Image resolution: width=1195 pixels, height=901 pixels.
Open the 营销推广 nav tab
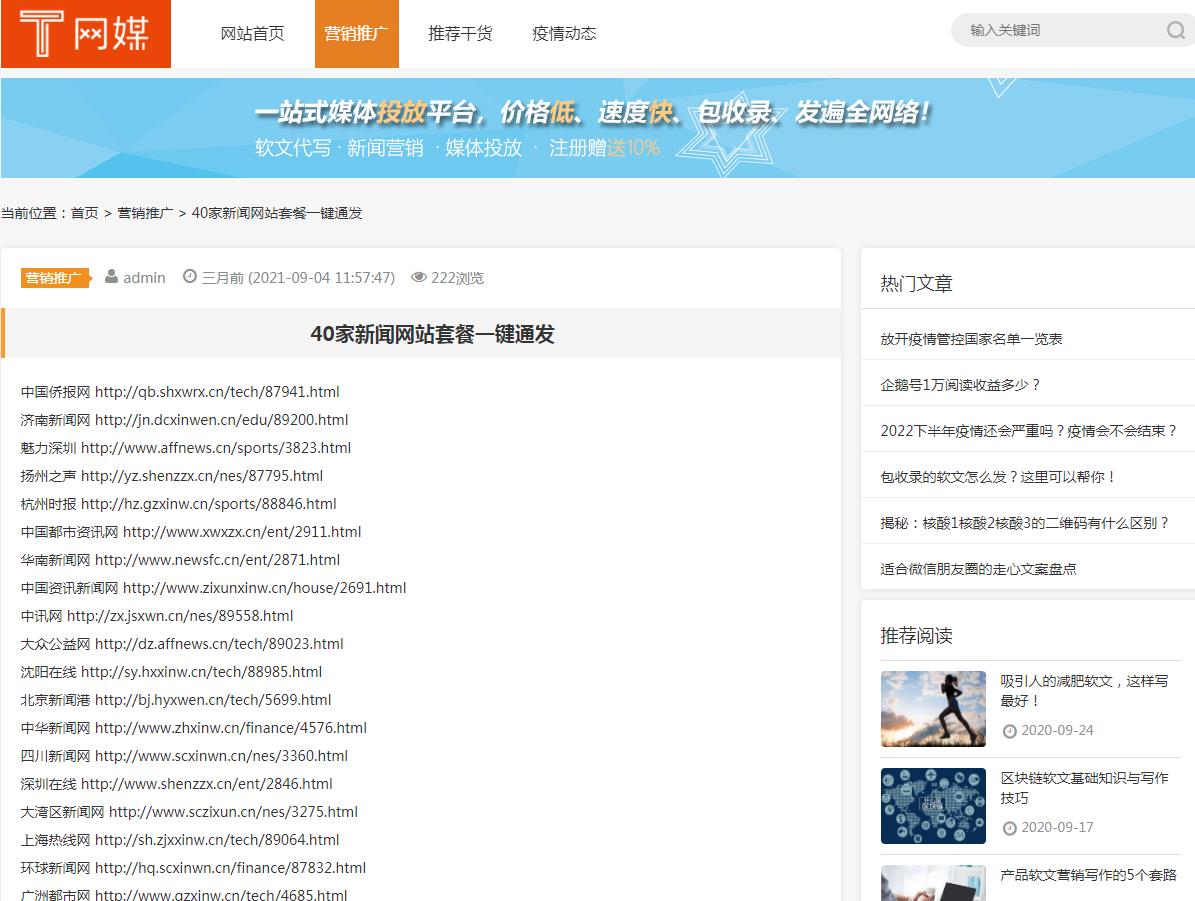pos(357,34)
